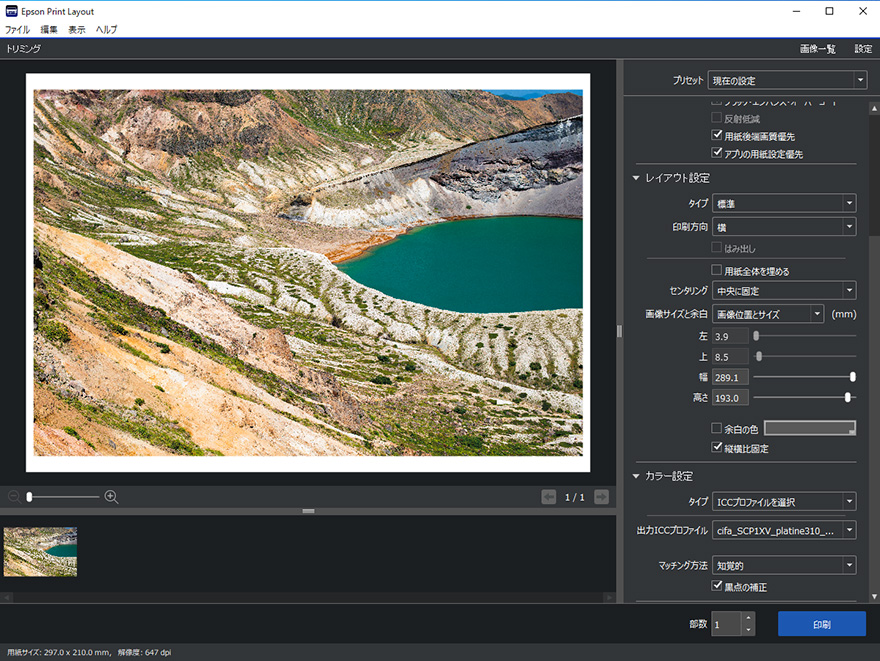Click the 印刷 print button
This screenshot has width=880, height=661.
(821, 624)
